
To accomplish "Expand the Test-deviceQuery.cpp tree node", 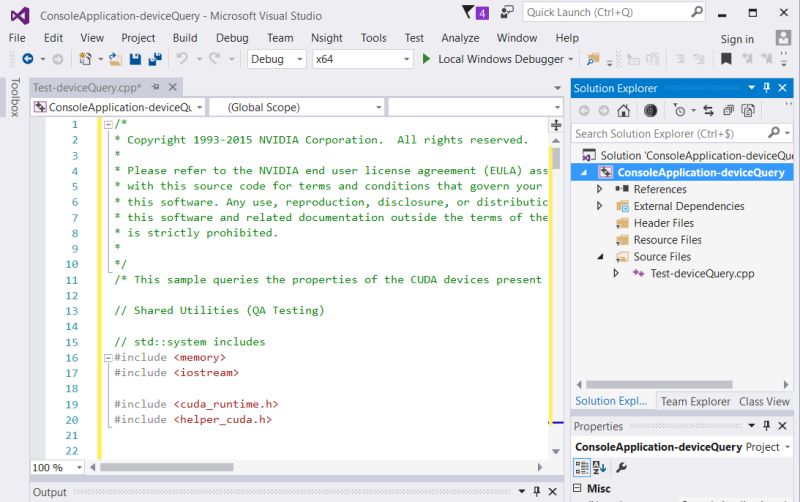I will 616,273.
